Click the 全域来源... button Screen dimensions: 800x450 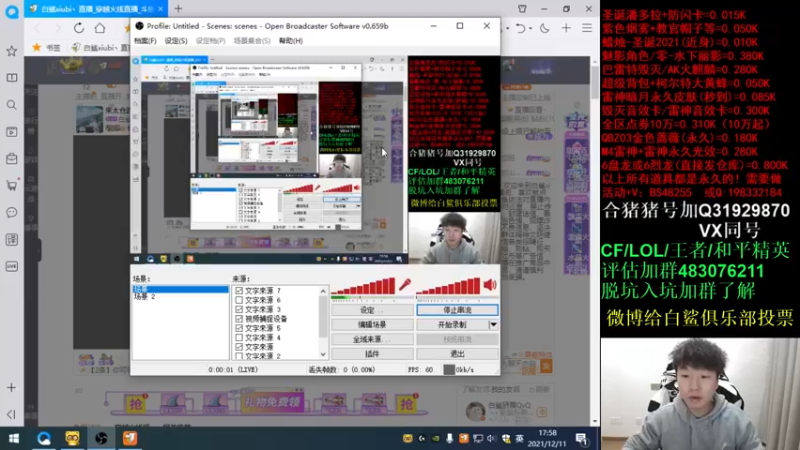coord(372,339)
